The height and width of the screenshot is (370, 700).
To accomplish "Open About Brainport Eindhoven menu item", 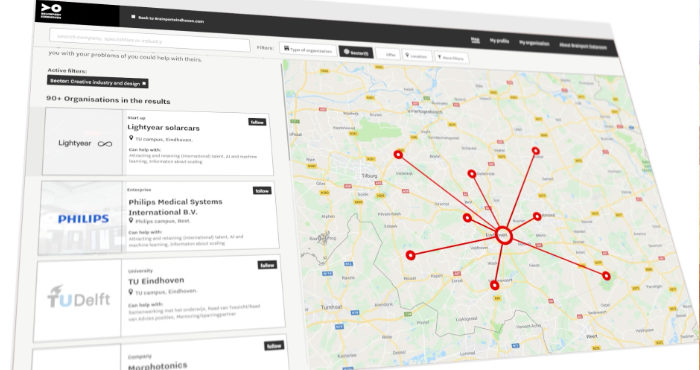I will click(x=583, y=46).
